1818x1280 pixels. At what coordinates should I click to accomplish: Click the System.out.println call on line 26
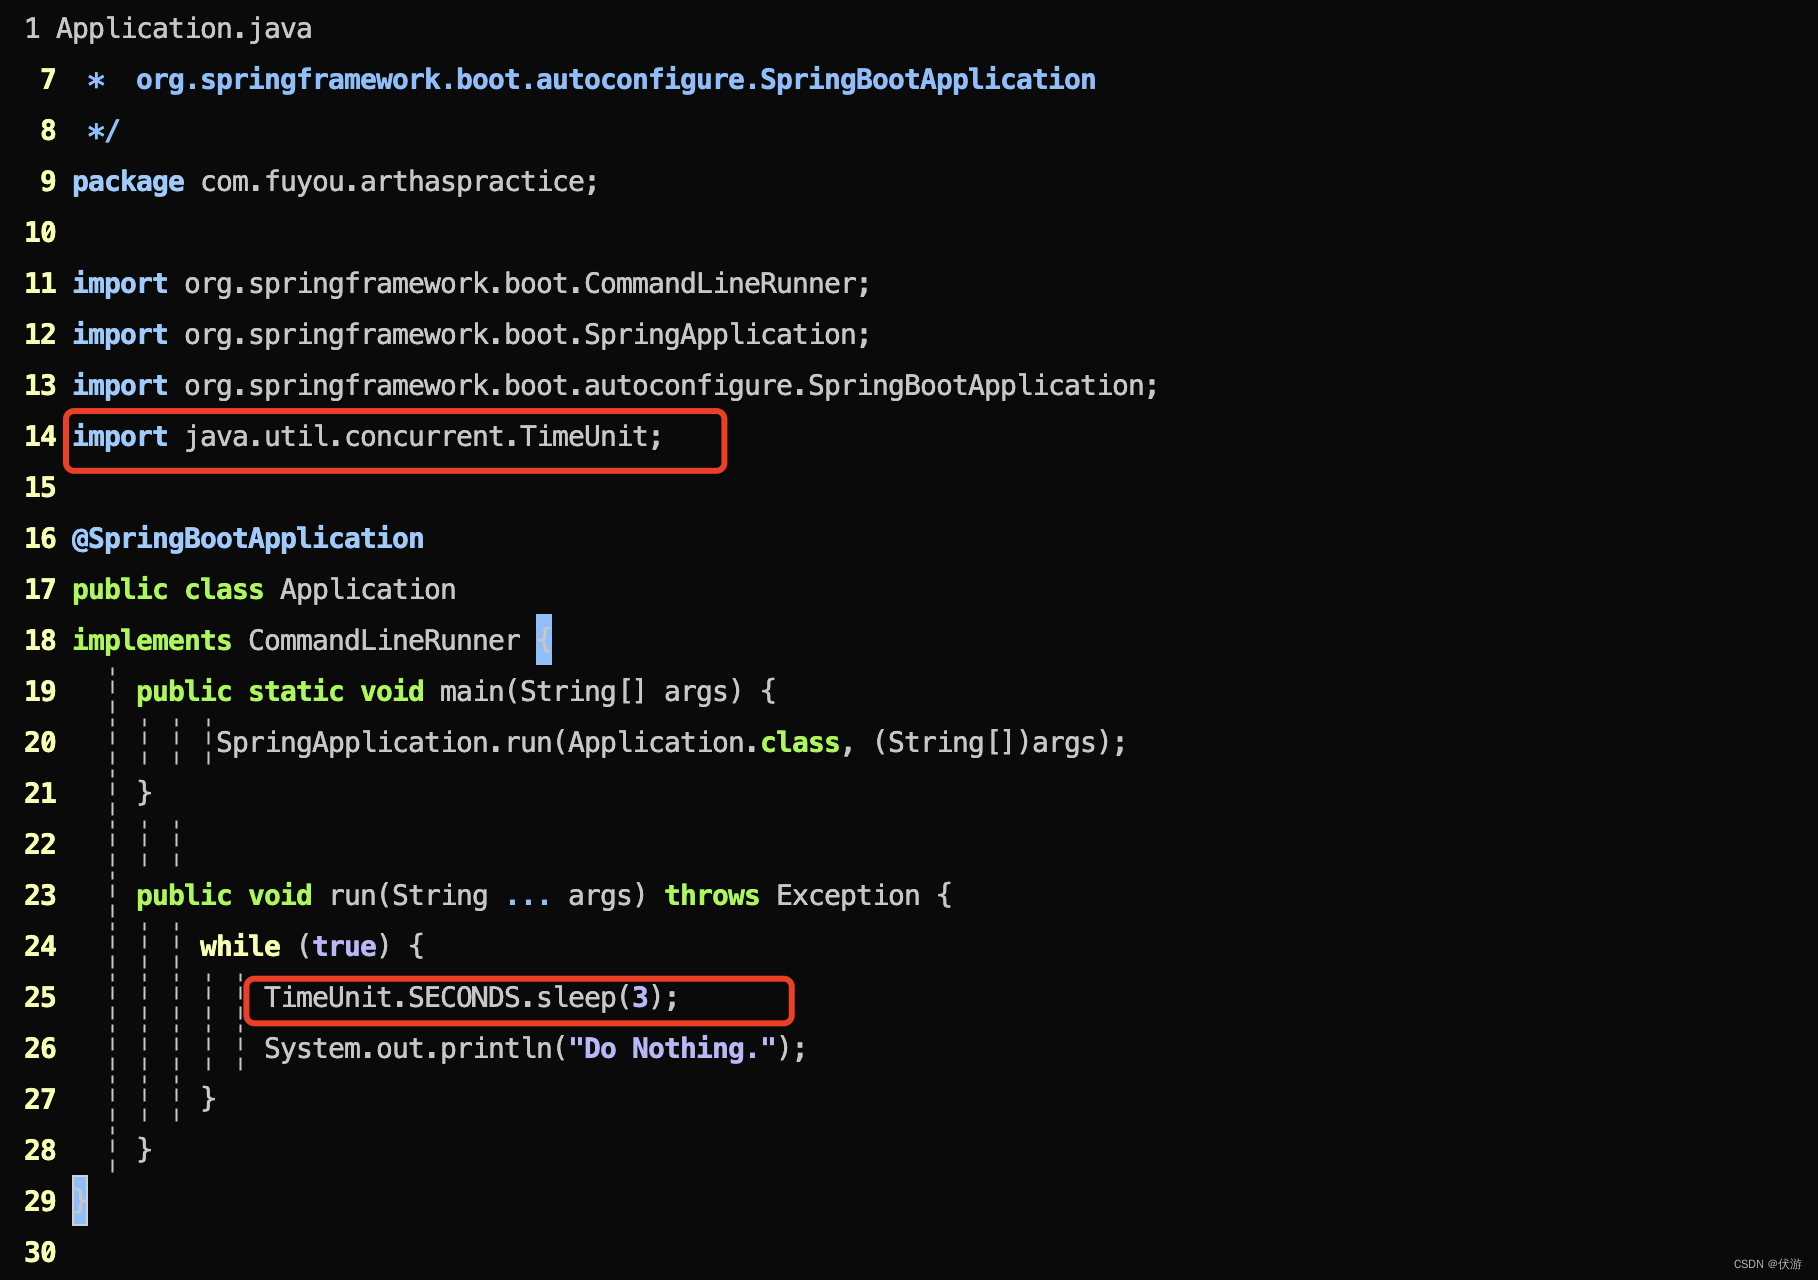[535, 1049]
